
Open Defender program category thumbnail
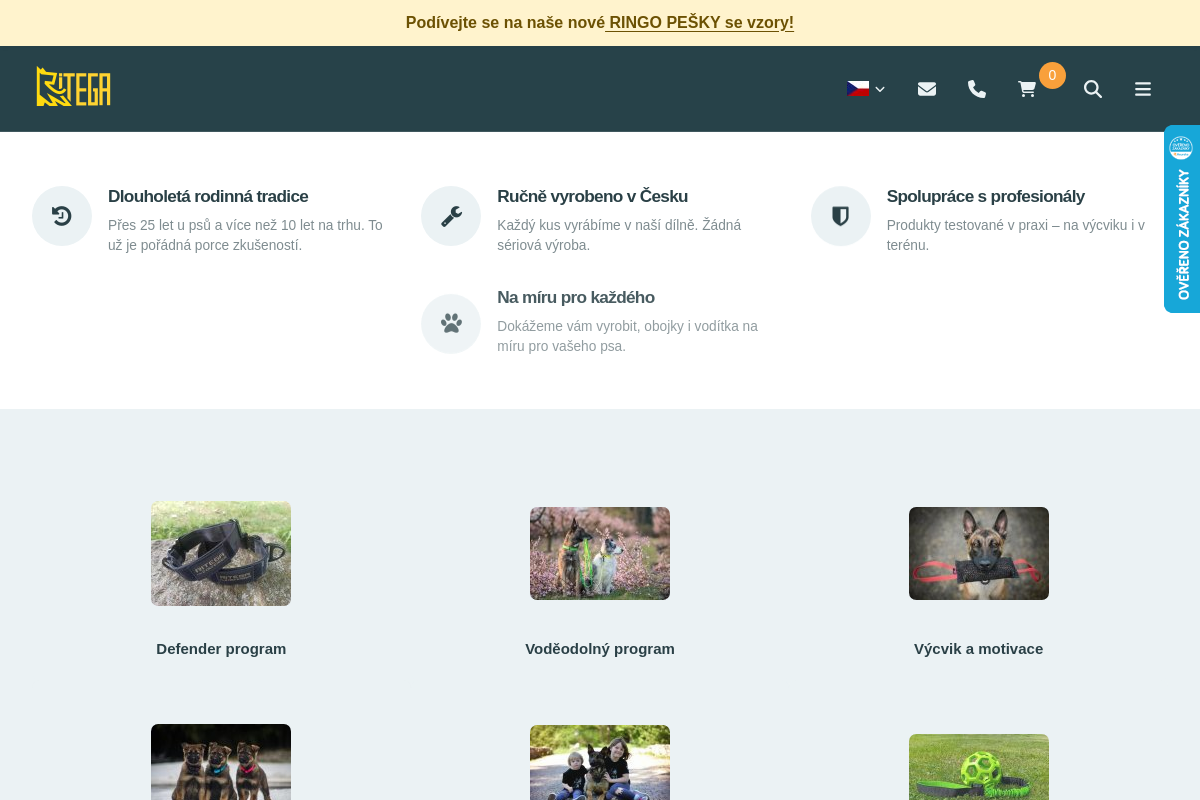click(221, 553)
